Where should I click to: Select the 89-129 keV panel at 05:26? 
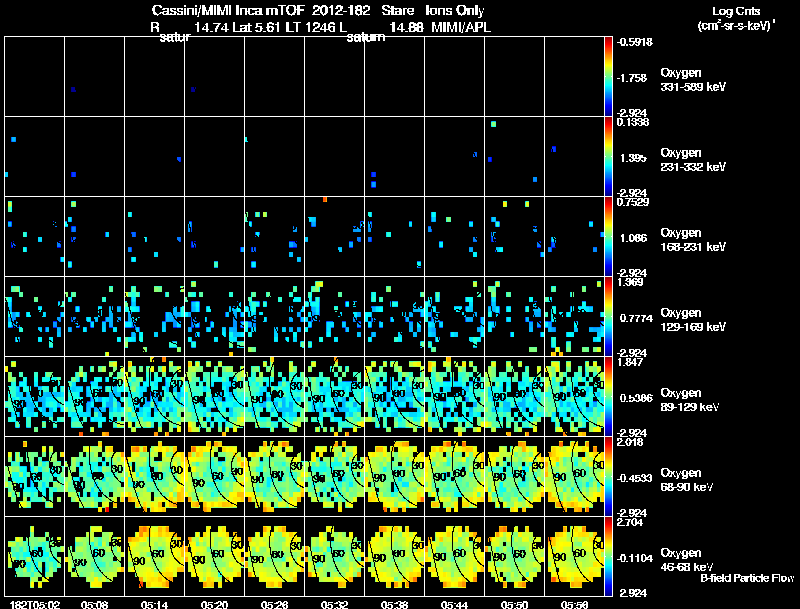274,396
